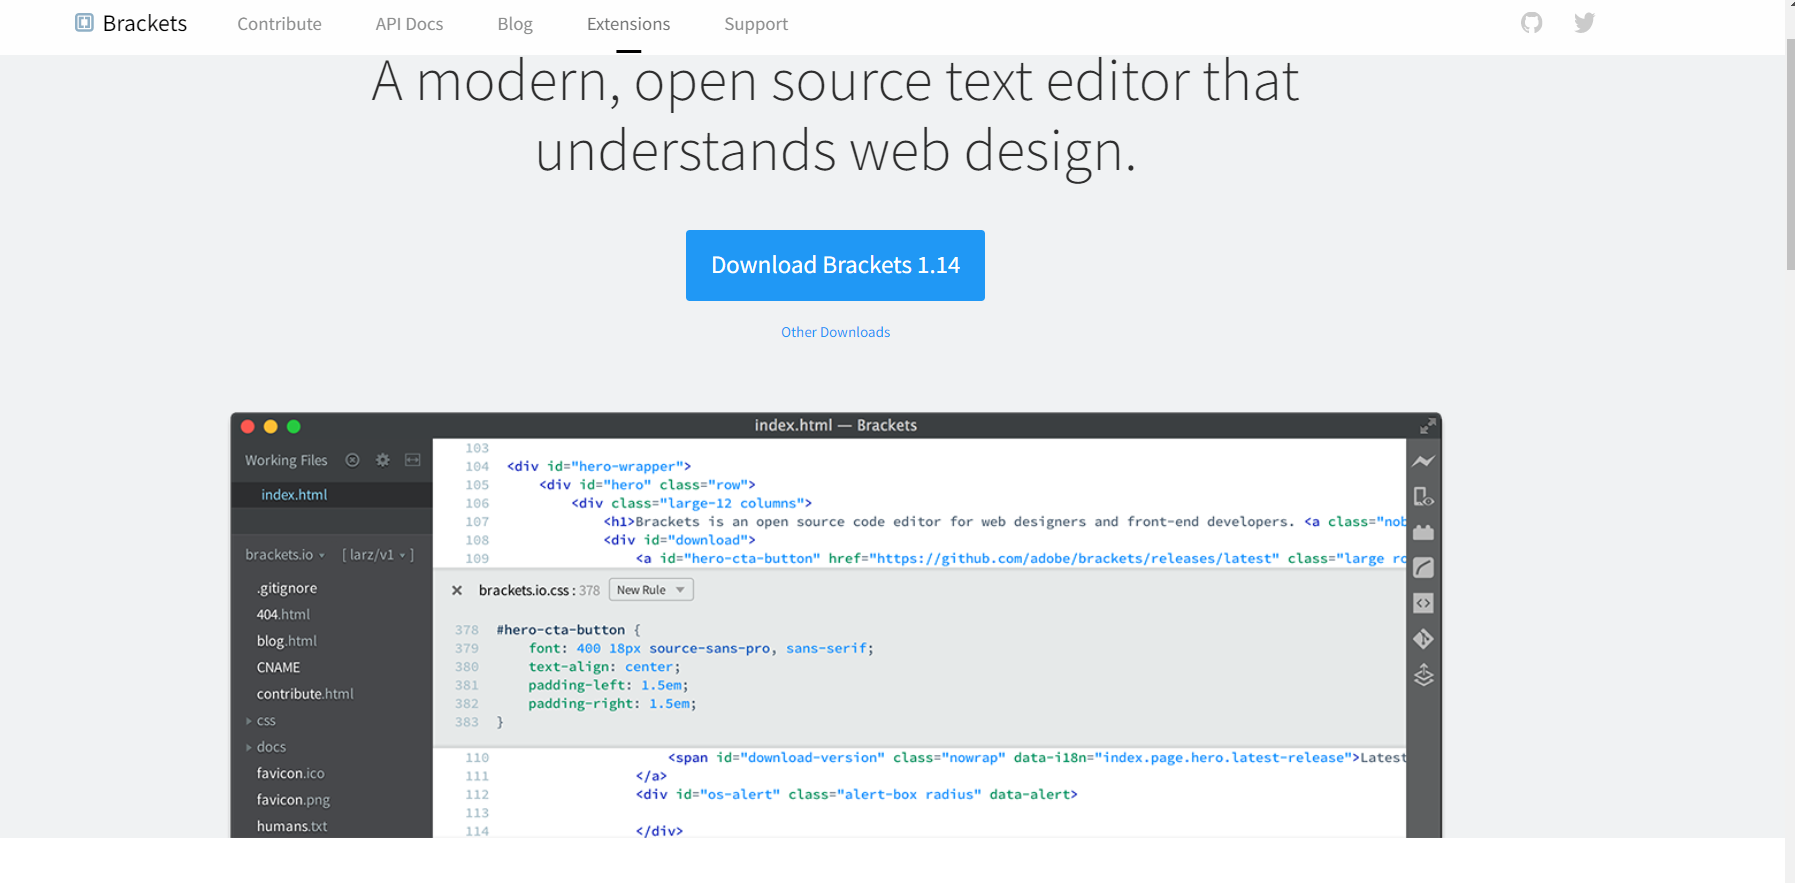
Task: Click the Live Preview lightning icon
Action: [1423, 461]
